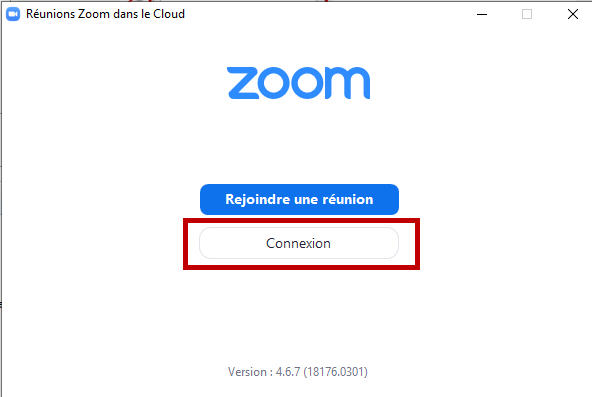Screen dimensions: 592x397
Task: Click the letter m of the zoom logo
Action: [x=347, y=83]
